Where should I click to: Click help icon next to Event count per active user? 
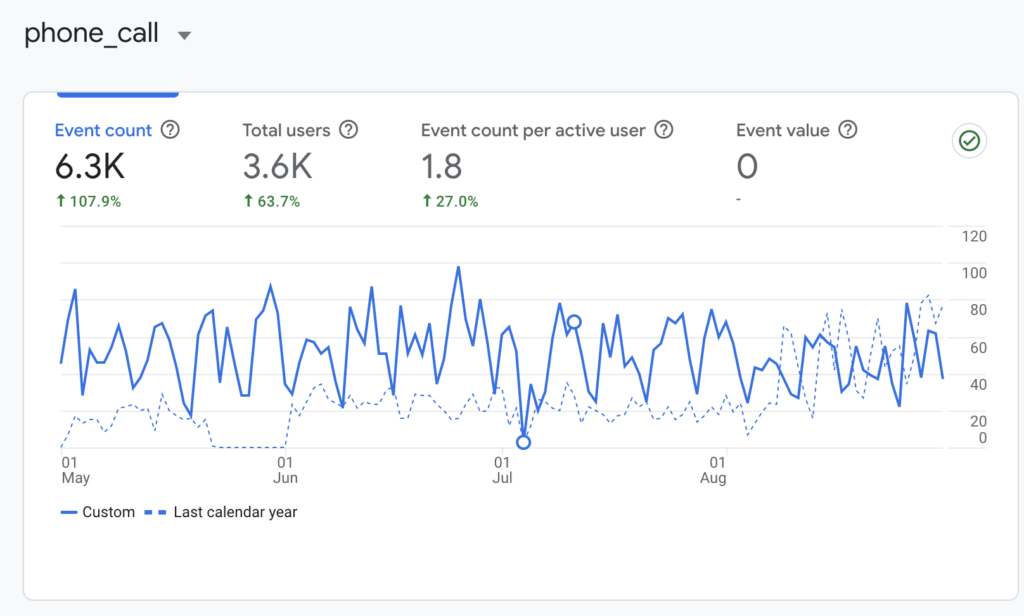point(663,130)
